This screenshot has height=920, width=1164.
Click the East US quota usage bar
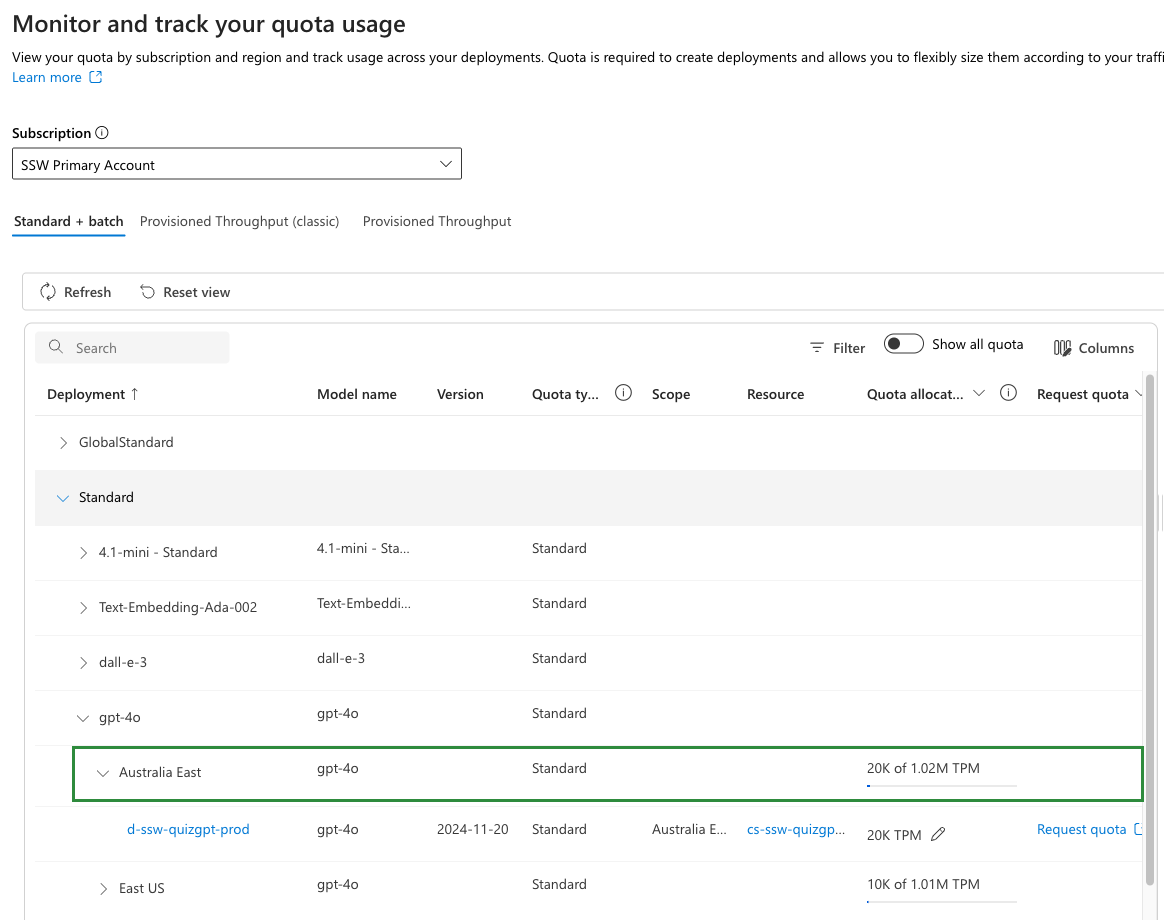click(941, 901)
